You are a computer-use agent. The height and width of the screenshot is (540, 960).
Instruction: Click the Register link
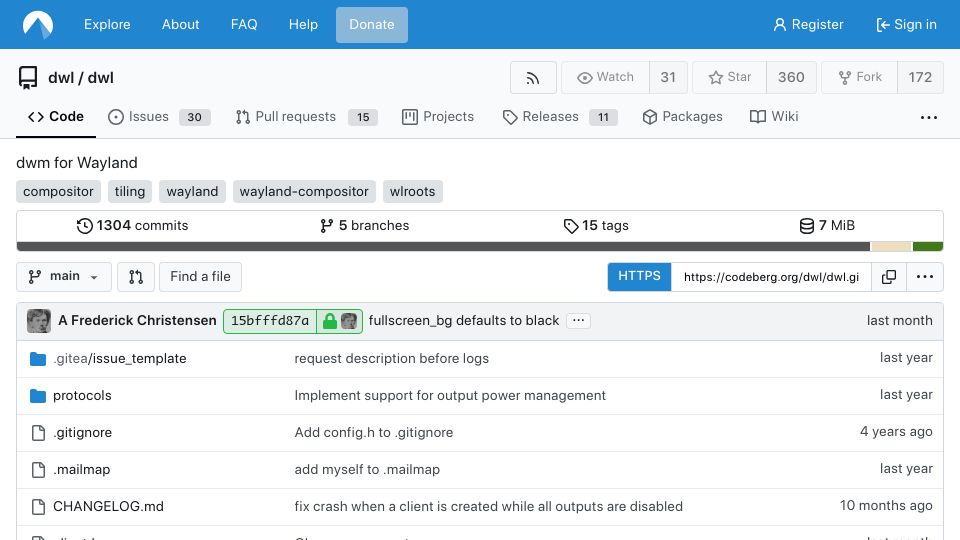pos(808,24)
